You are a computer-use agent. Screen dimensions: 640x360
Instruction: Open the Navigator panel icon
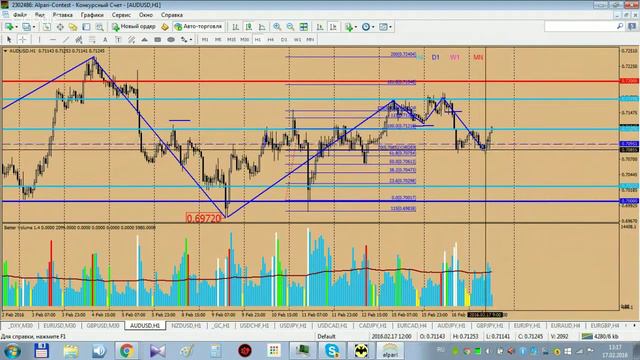(73, 27)
